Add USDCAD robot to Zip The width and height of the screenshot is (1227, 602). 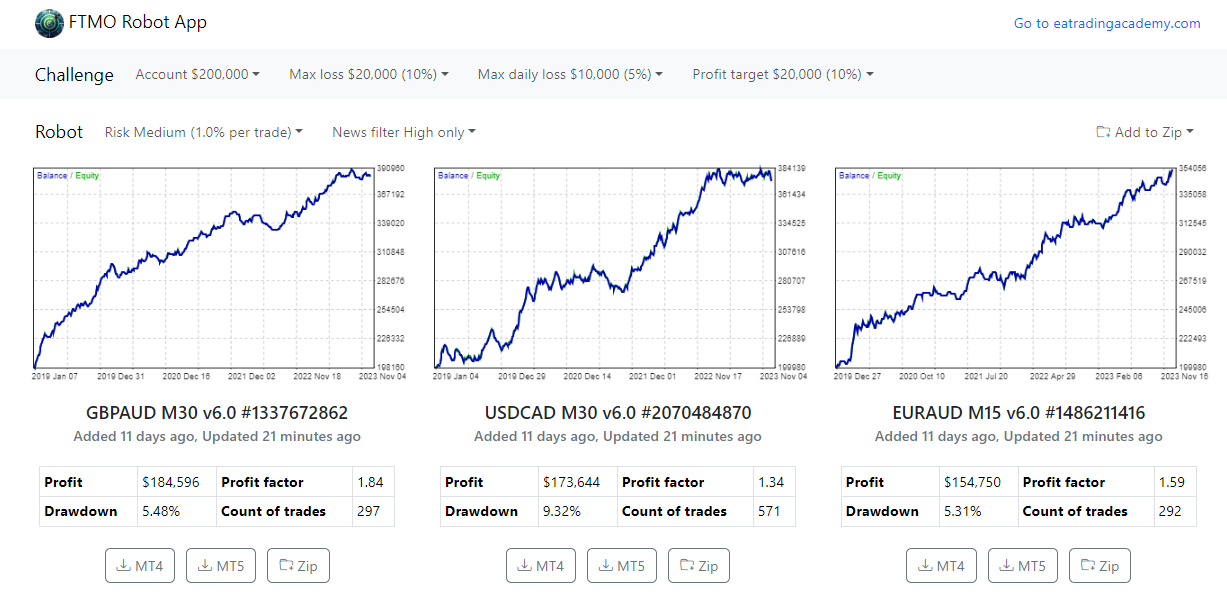699,565
